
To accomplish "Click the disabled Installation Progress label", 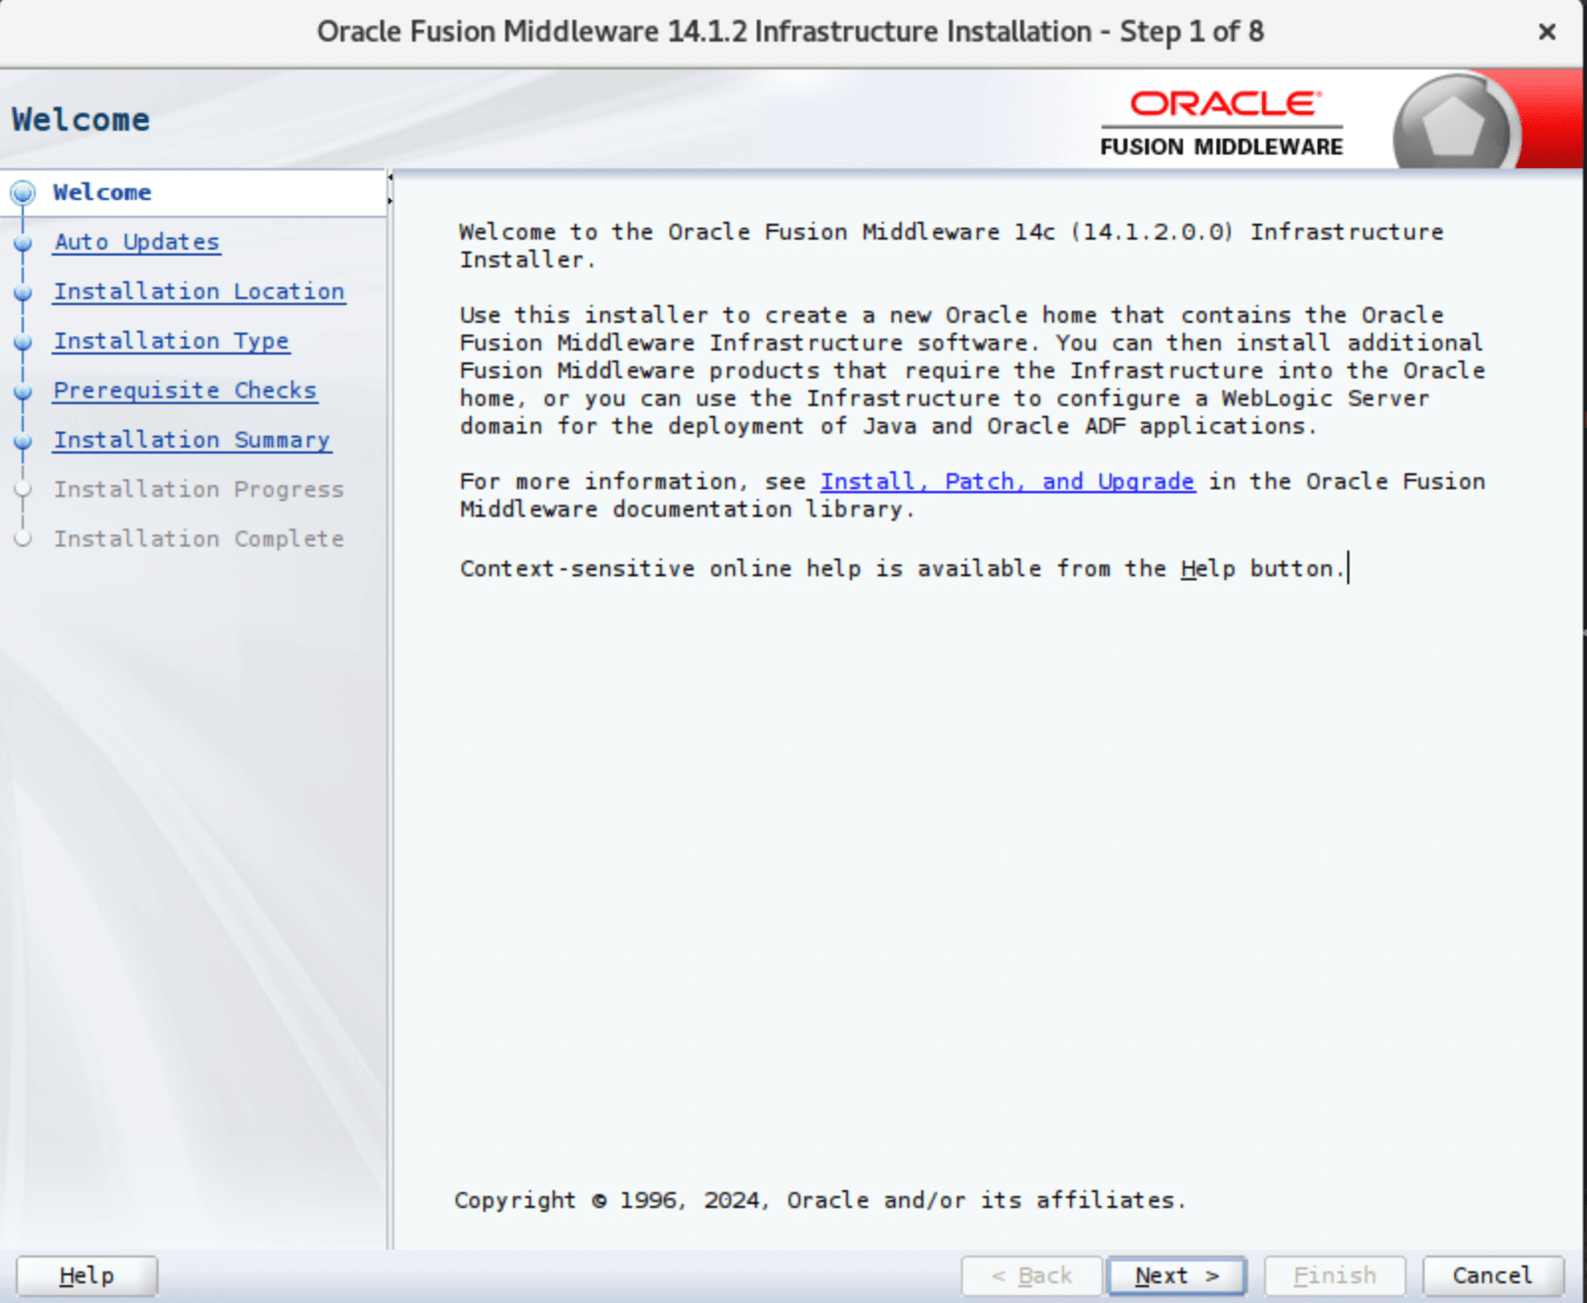I will coord(198,489).
